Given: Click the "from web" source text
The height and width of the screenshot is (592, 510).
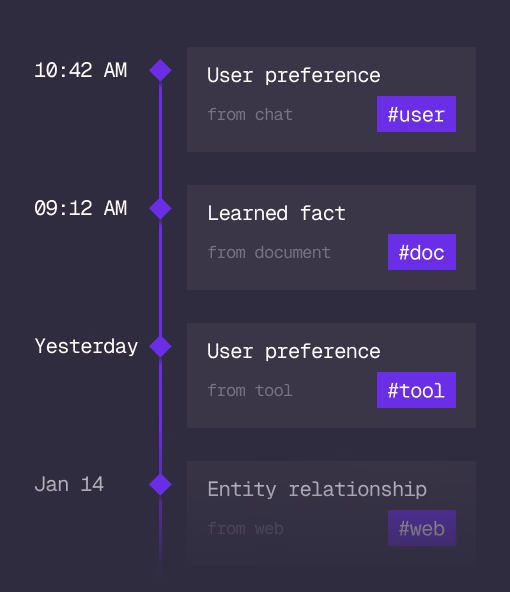Looking at the screenshot, I should click(245, 529).
